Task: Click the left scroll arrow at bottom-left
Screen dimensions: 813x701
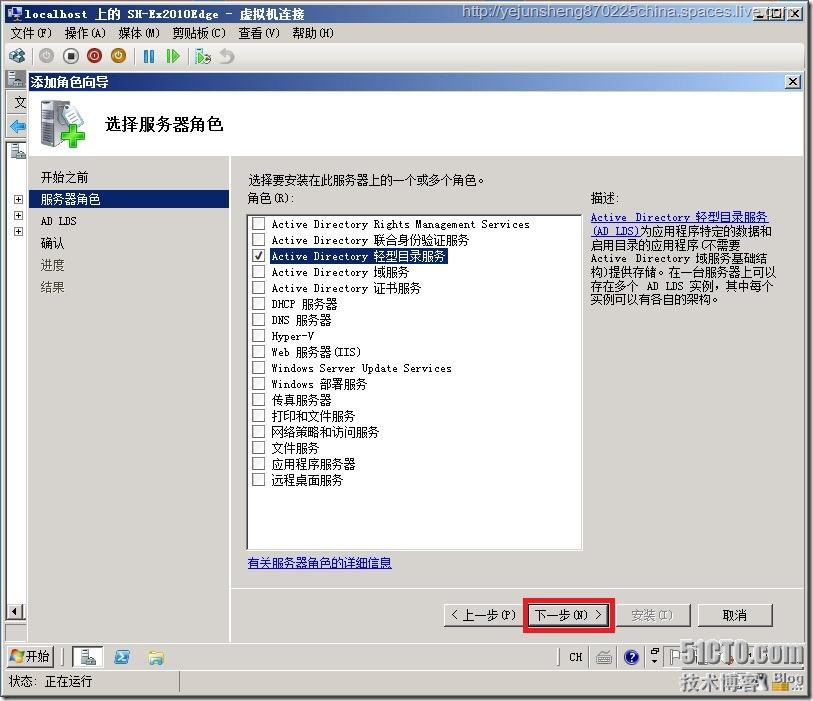Action: (x=15, y=612)
